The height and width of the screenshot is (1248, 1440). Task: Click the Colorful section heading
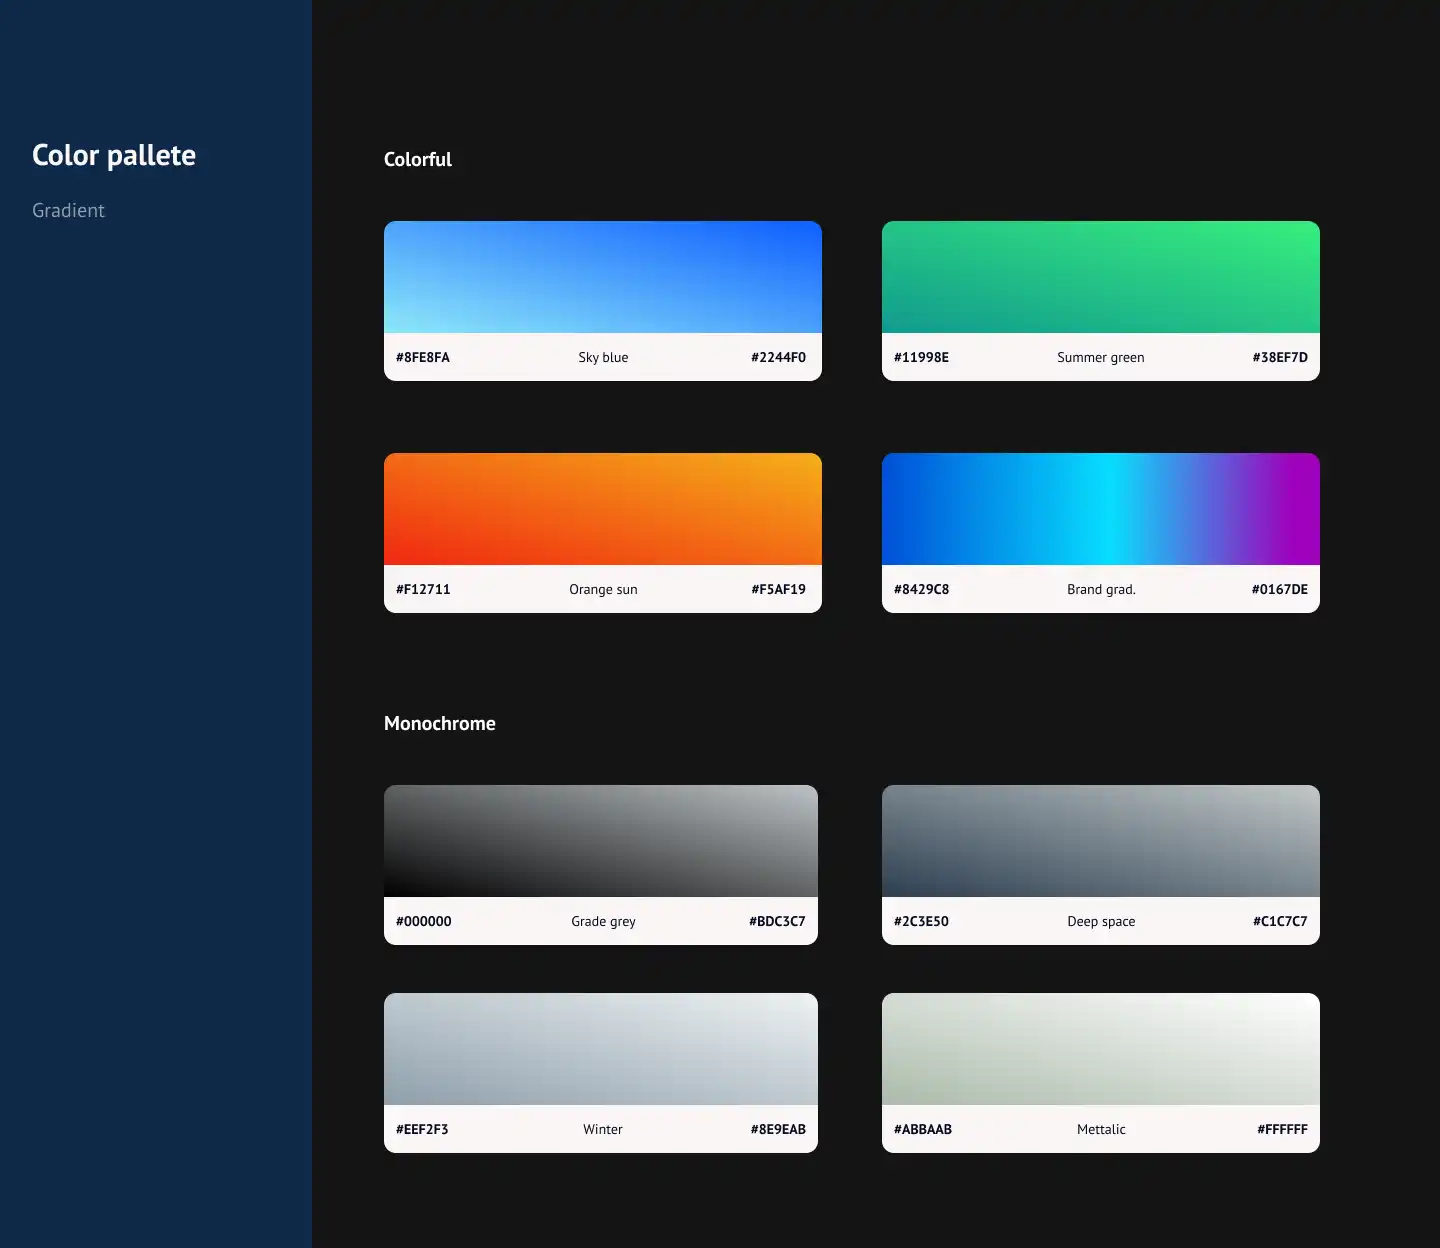click(418, 159)
